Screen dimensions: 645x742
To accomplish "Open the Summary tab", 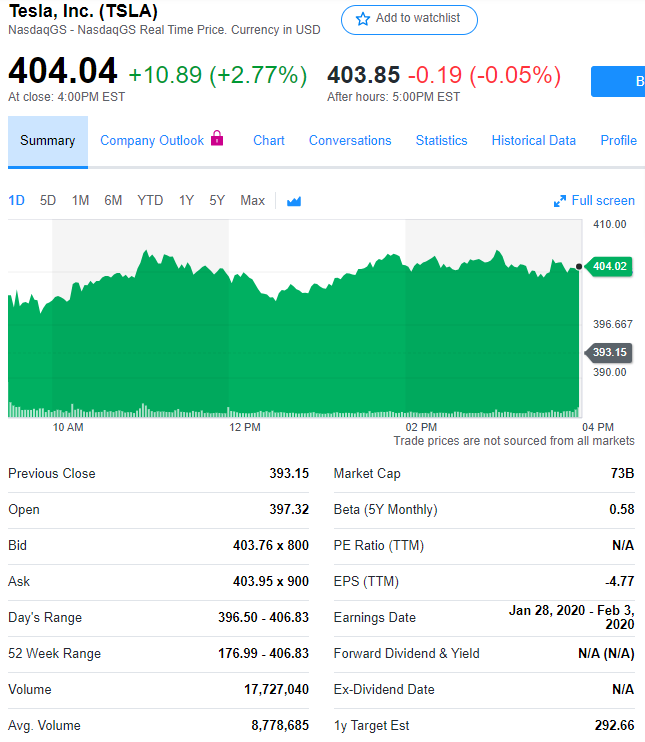I will pos(48,141).
